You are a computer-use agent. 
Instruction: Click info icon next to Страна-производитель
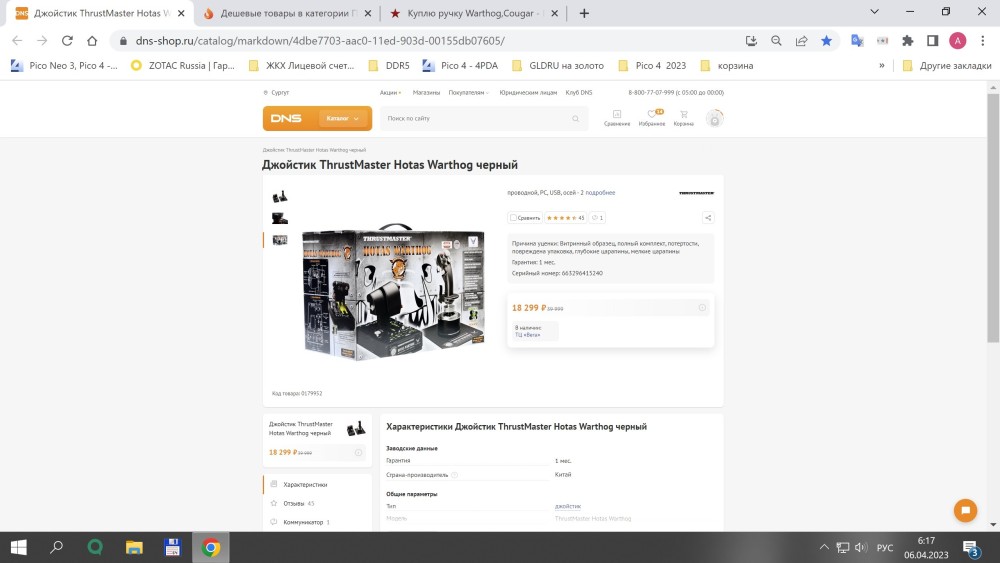(455, 475)
